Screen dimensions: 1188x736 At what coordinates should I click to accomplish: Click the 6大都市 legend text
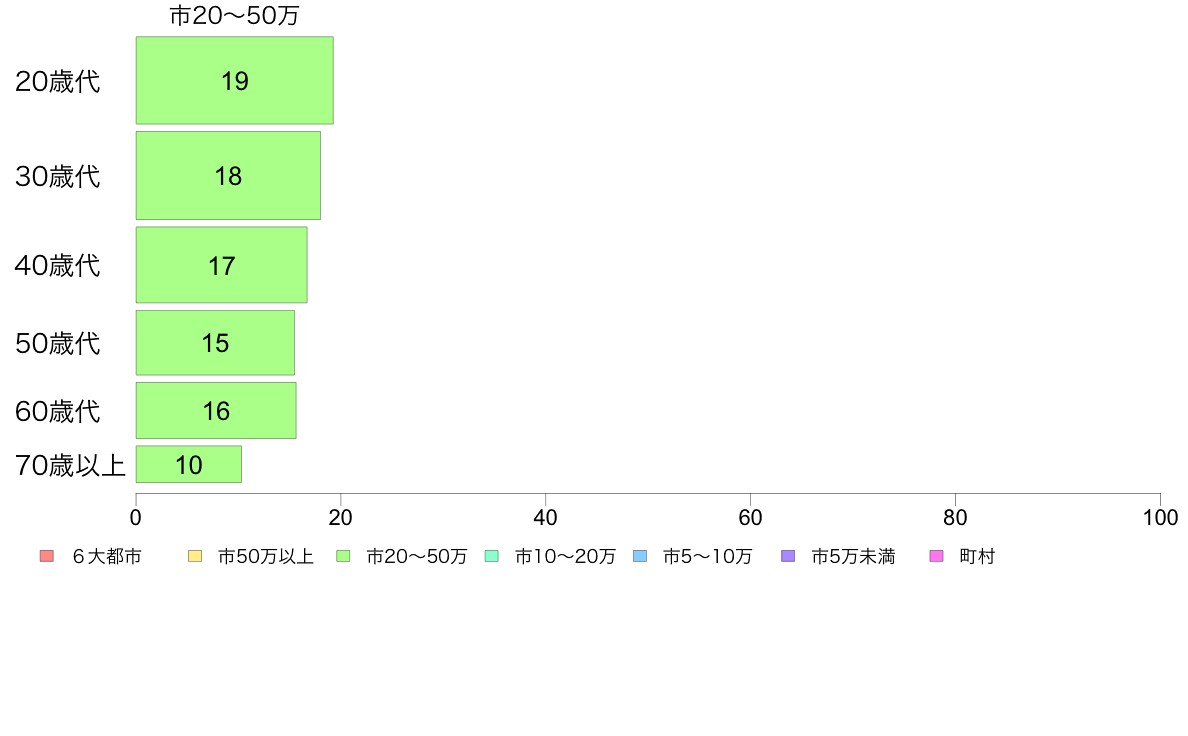(107, 556)
